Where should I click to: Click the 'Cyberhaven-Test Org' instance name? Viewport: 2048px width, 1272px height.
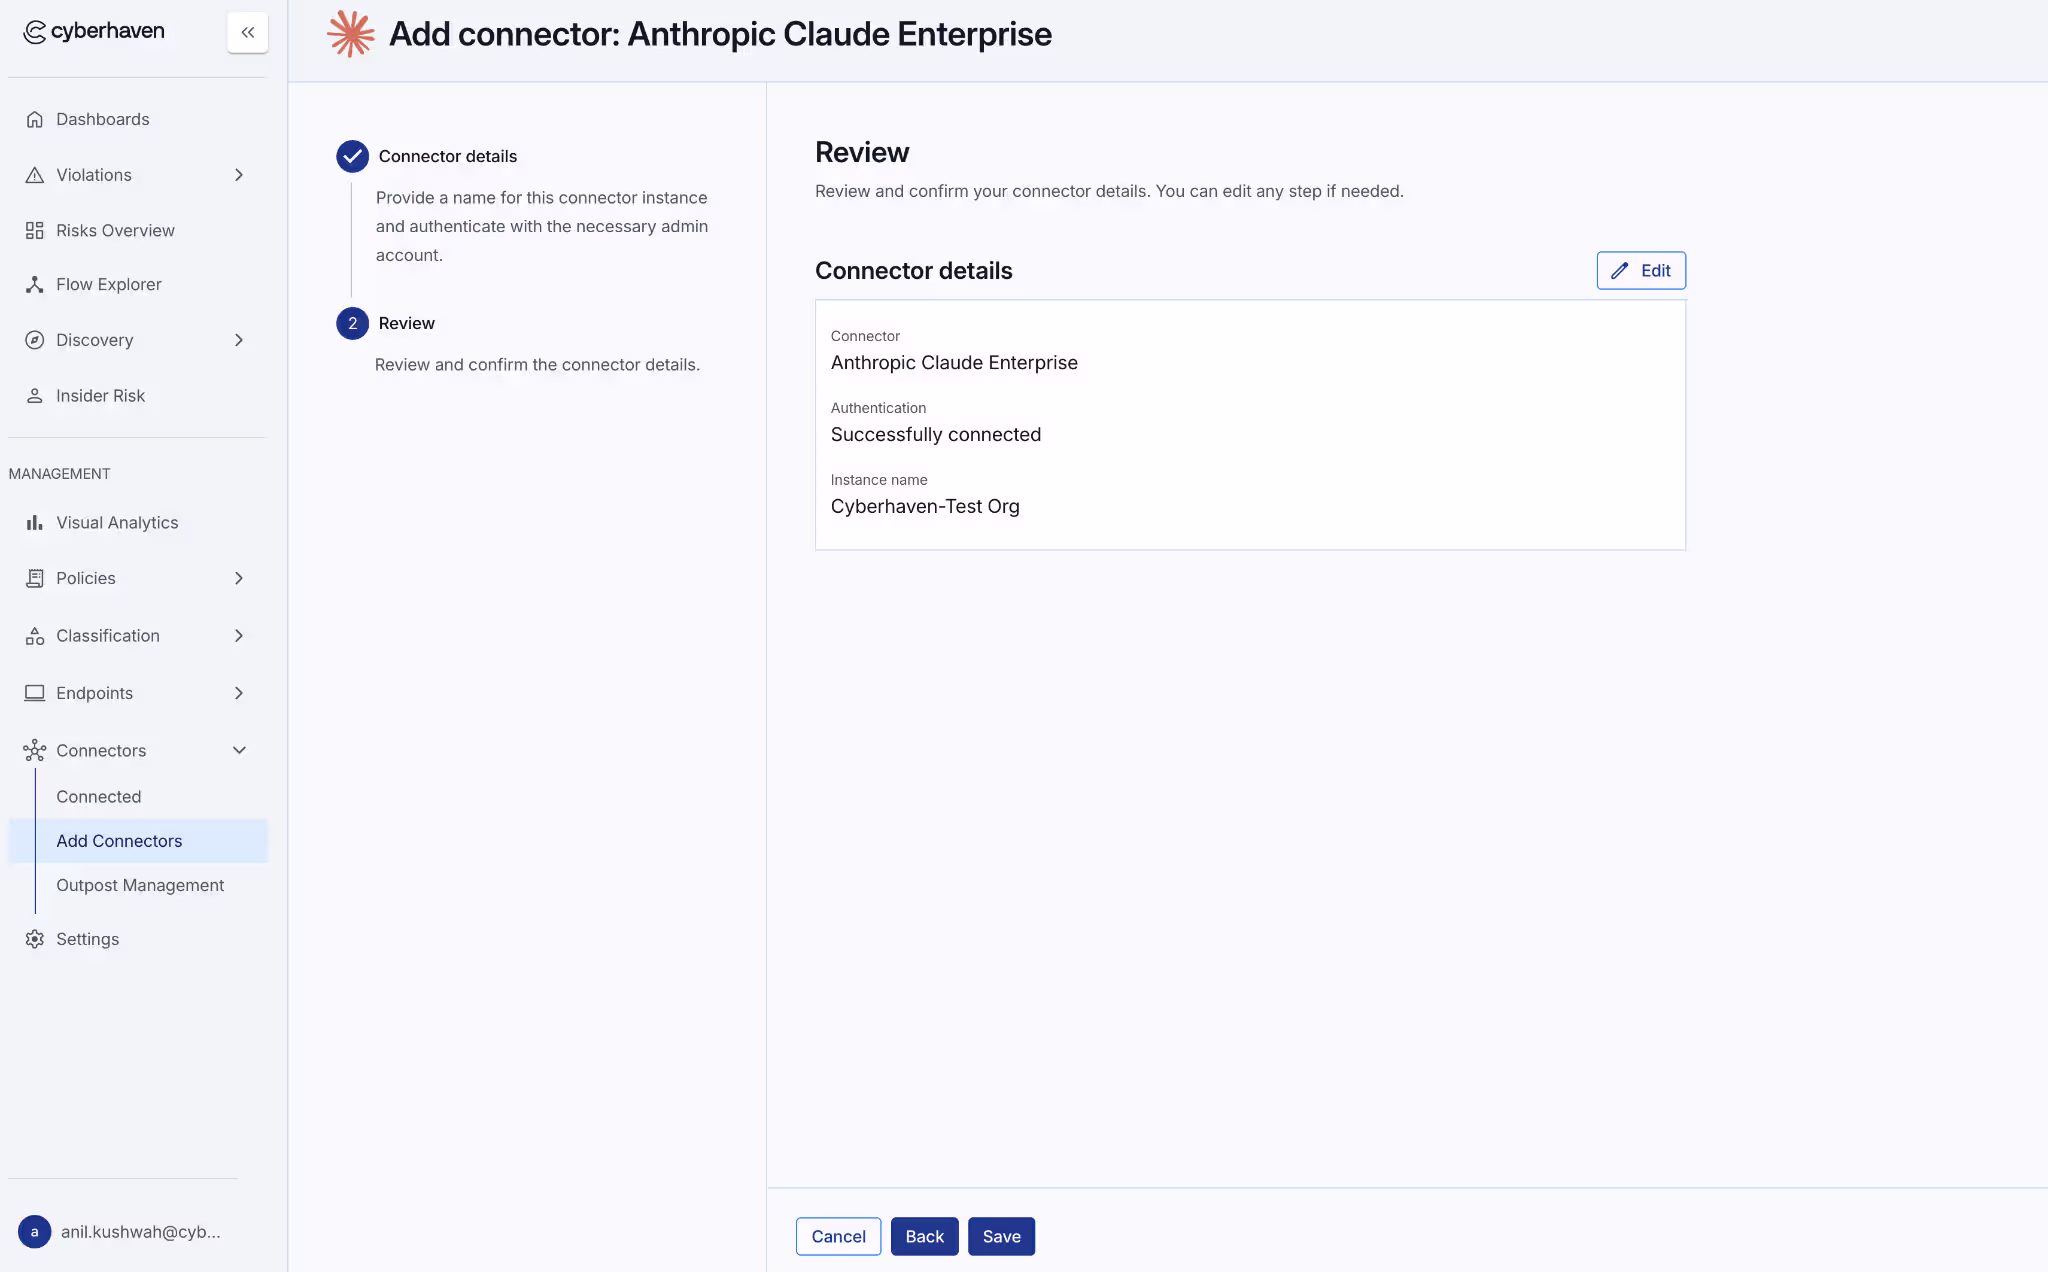[925, 507]
